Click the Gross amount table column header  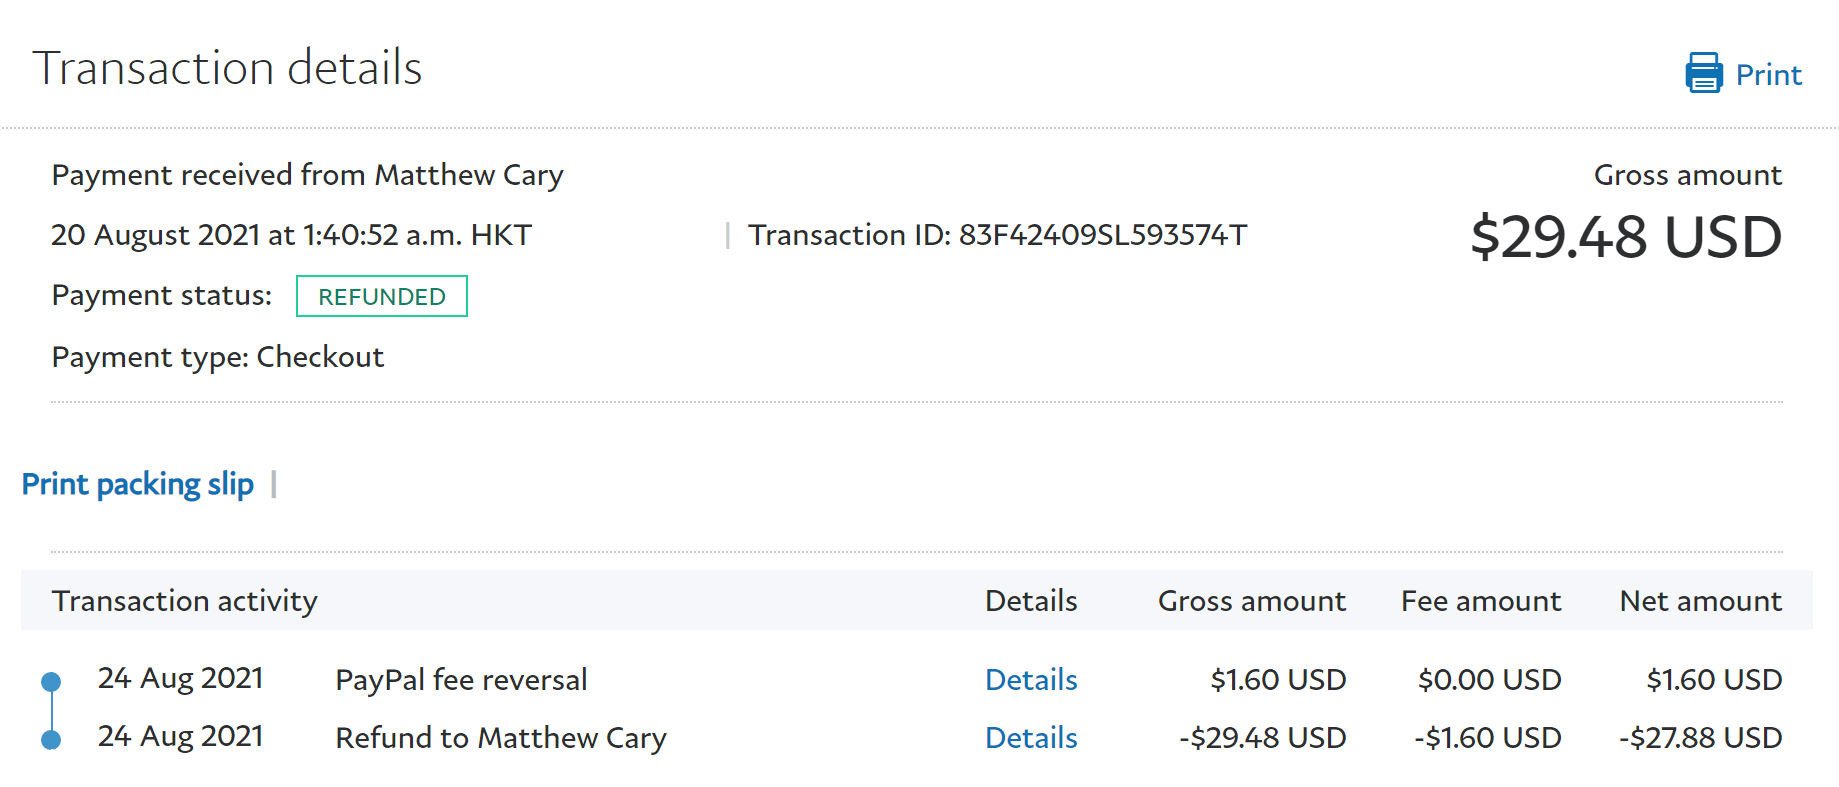click(1251, 601)
